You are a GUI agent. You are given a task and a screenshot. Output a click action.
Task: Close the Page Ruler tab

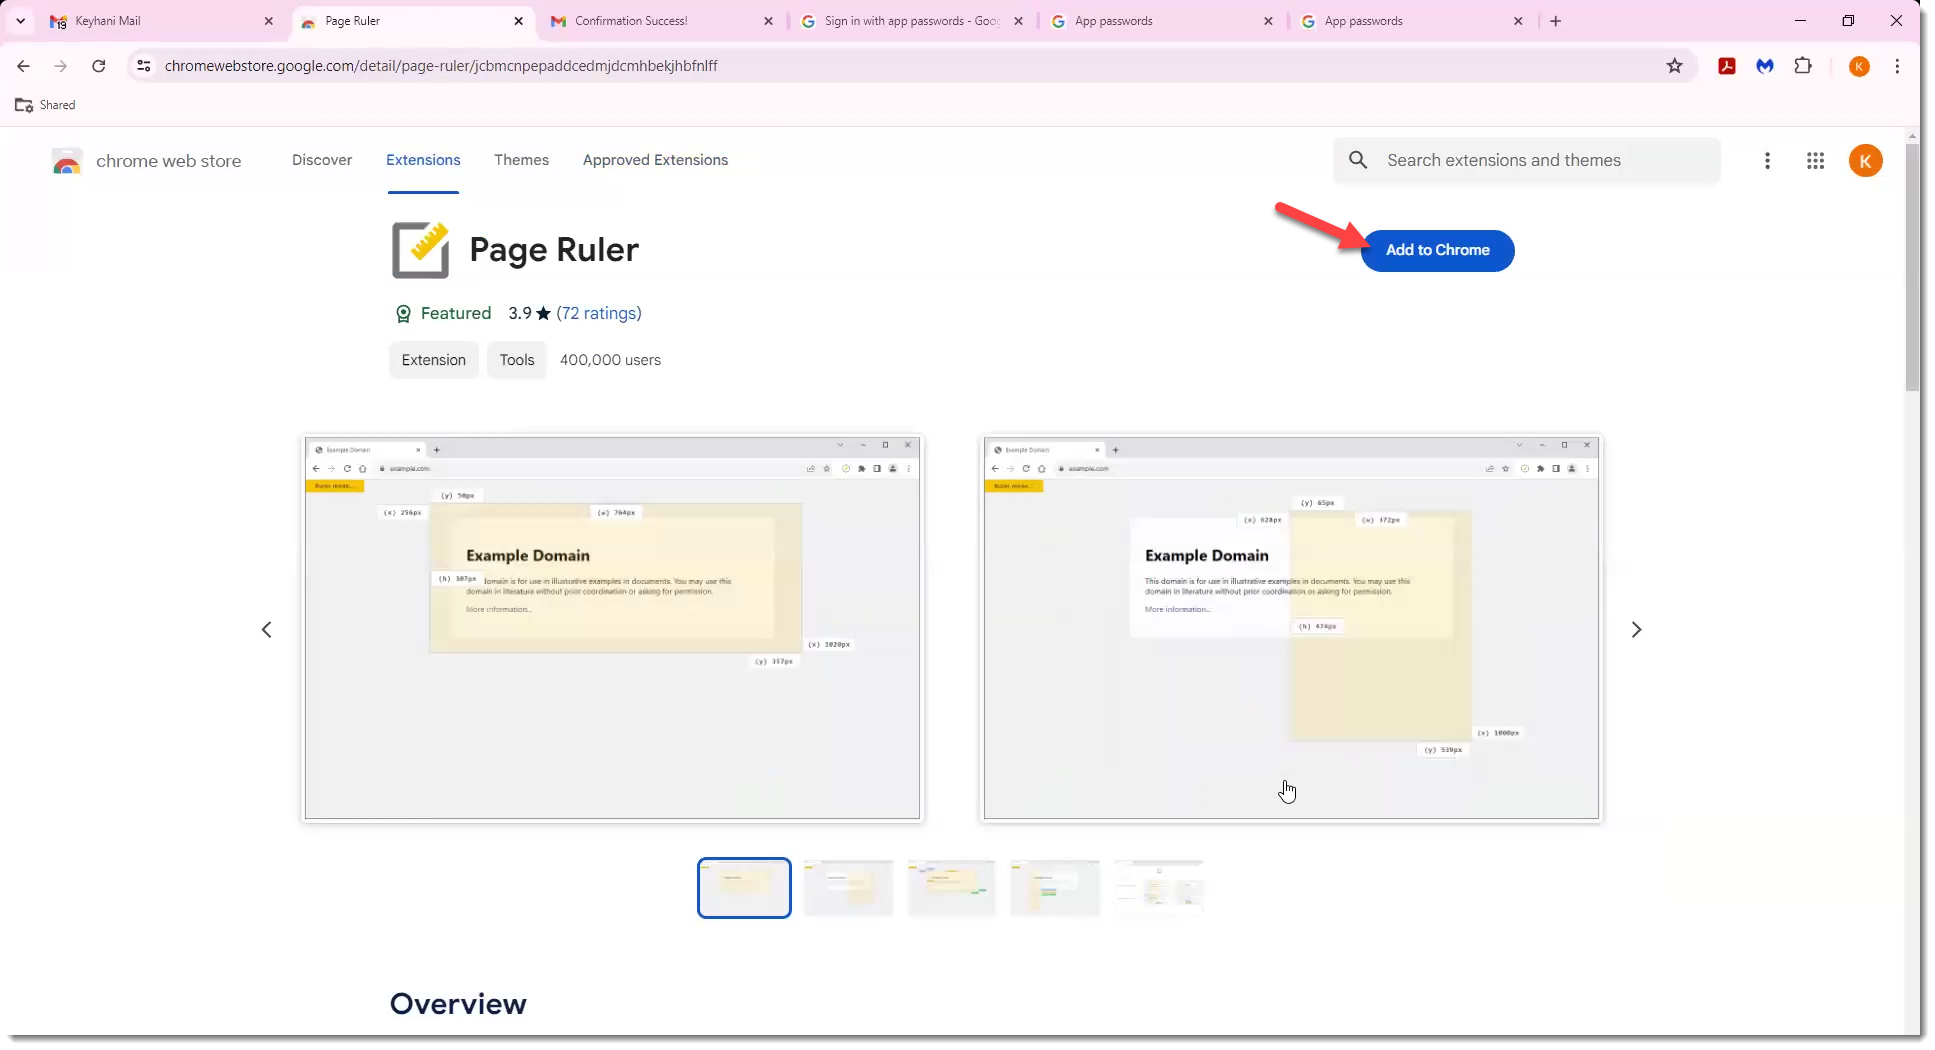click(x=518, y=21)
